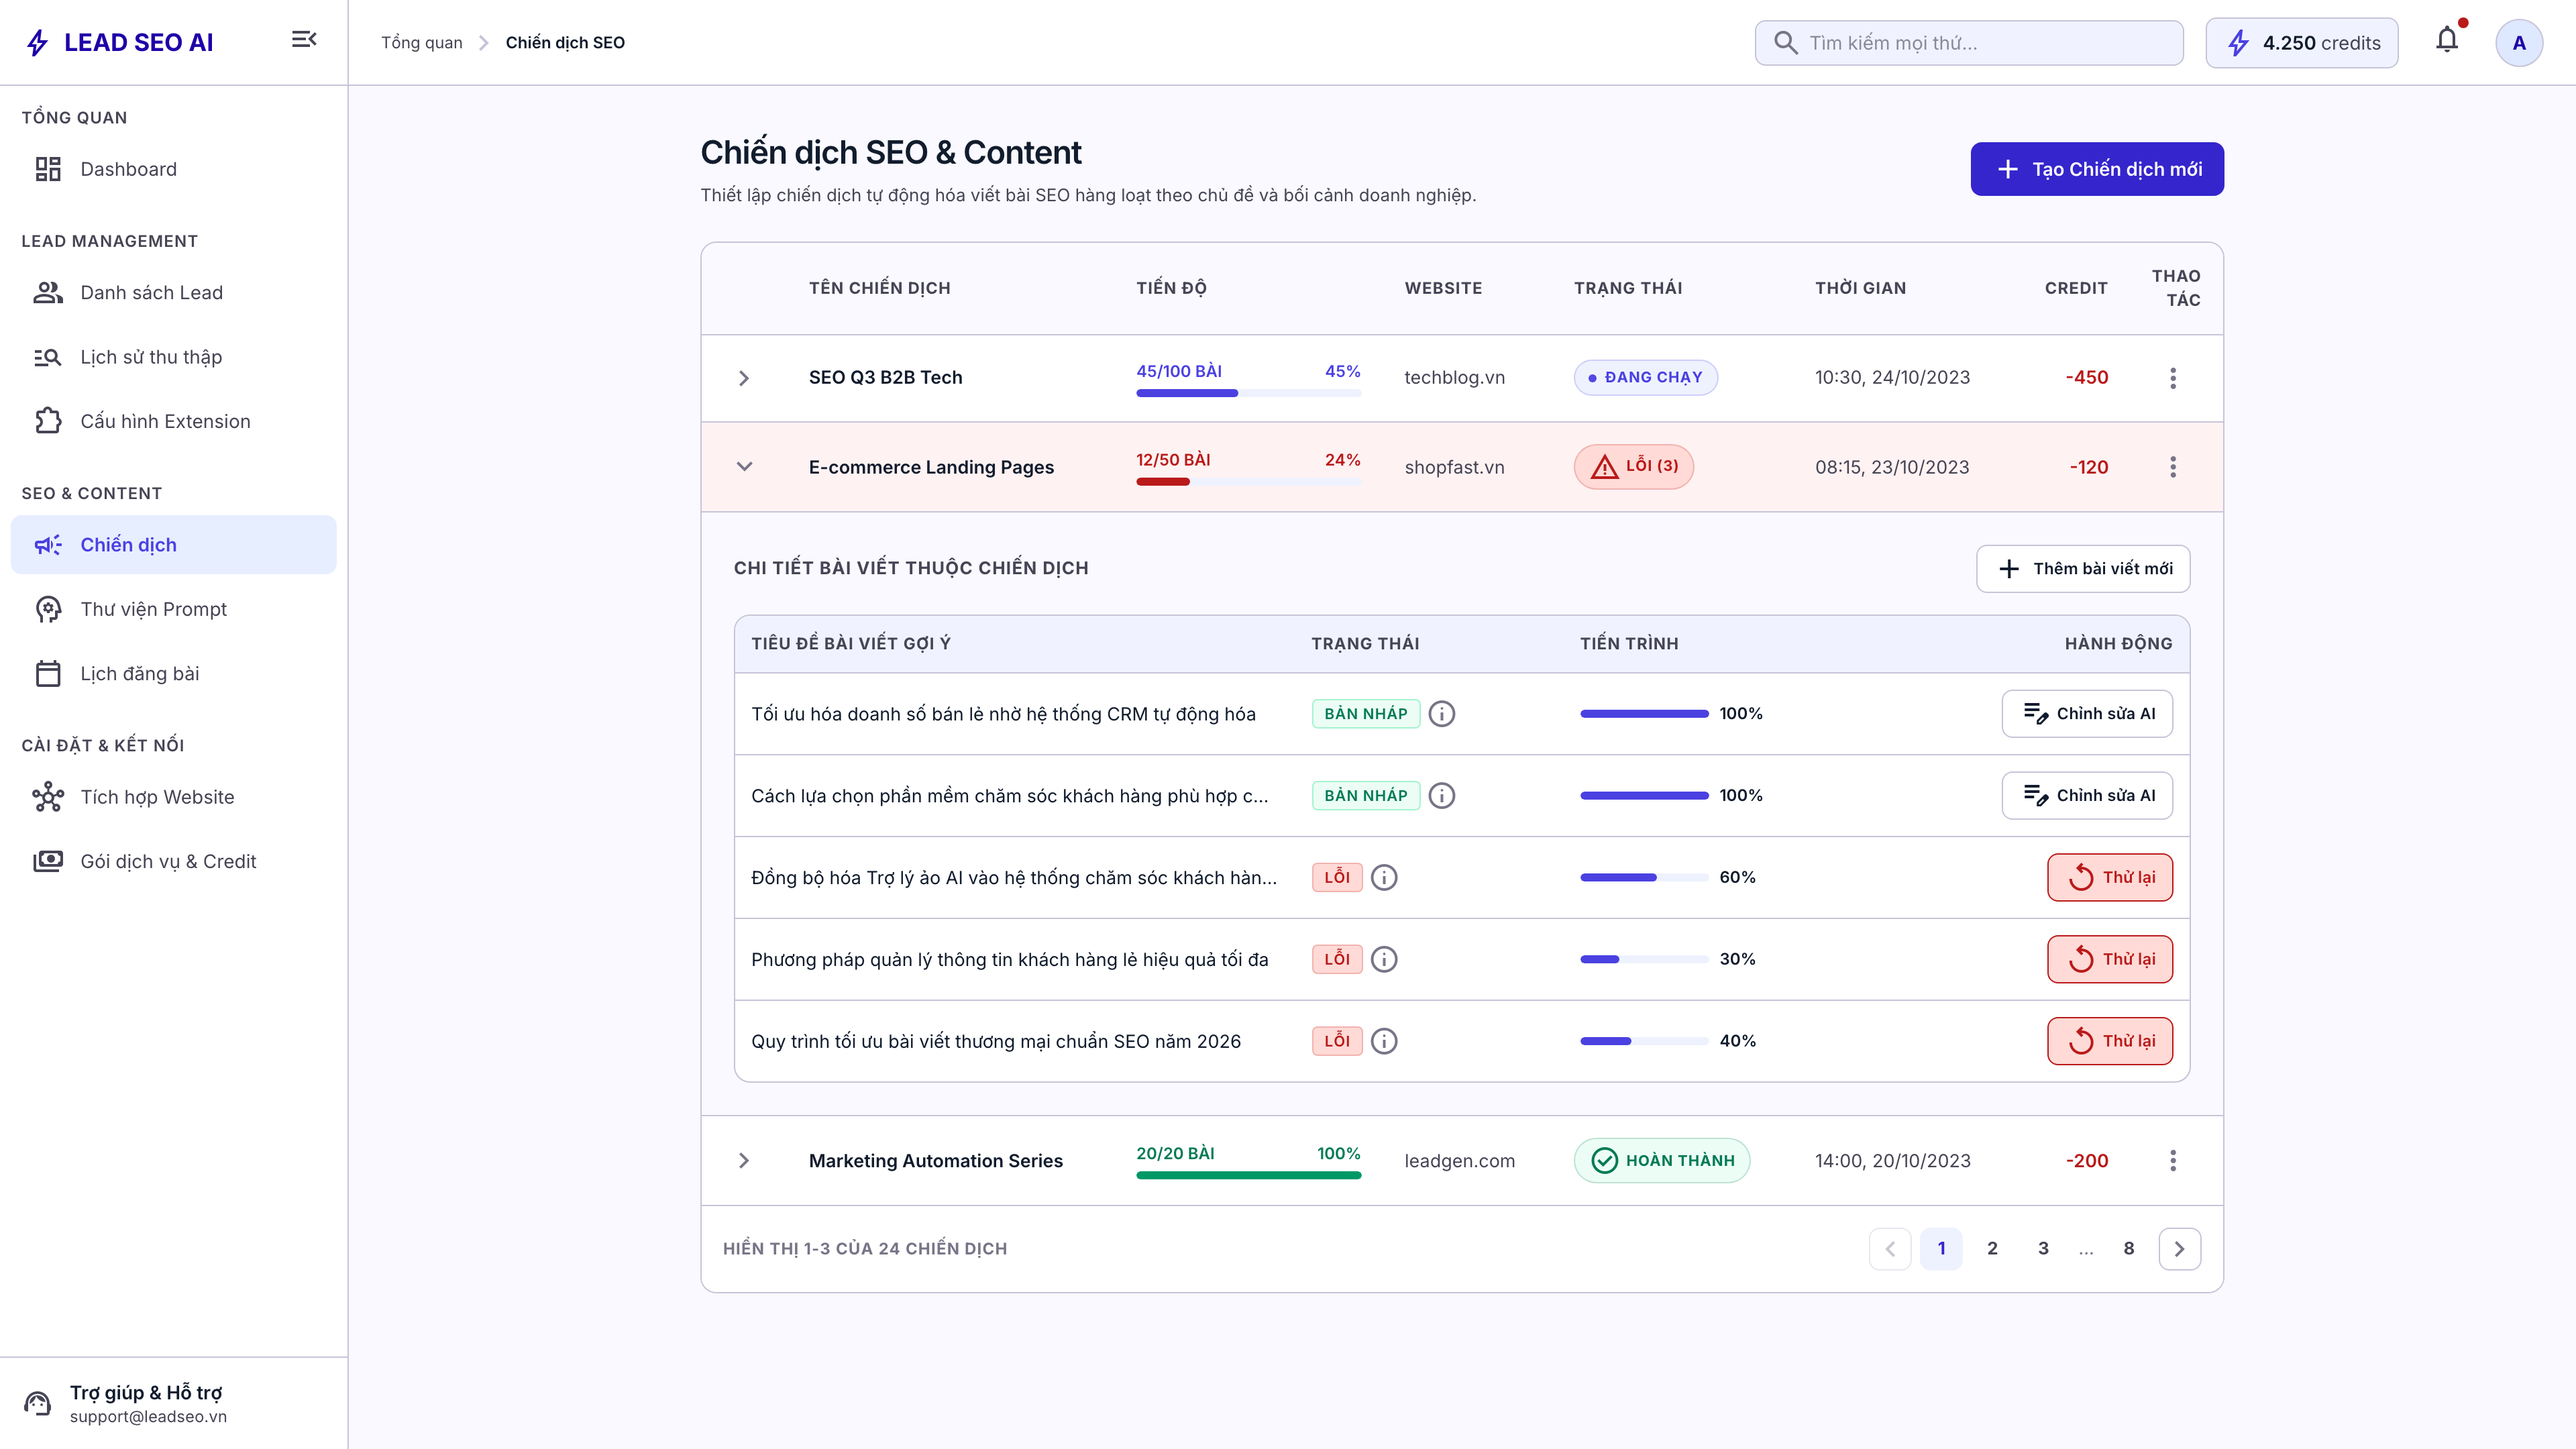Open Gói dịch vụ & Credit page

[174, 862]
